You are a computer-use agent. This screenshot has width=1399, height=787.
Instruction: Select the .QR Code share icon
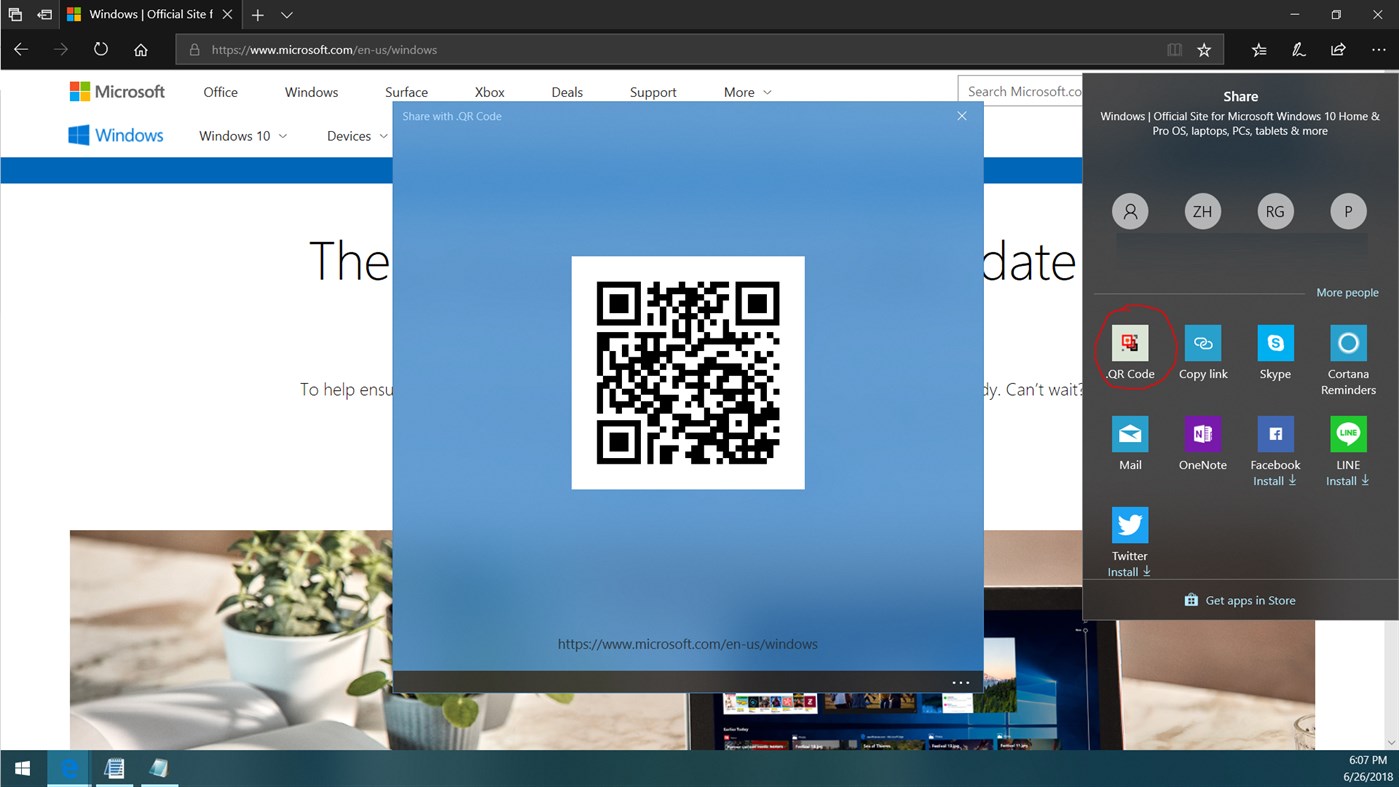point(1130,341)
